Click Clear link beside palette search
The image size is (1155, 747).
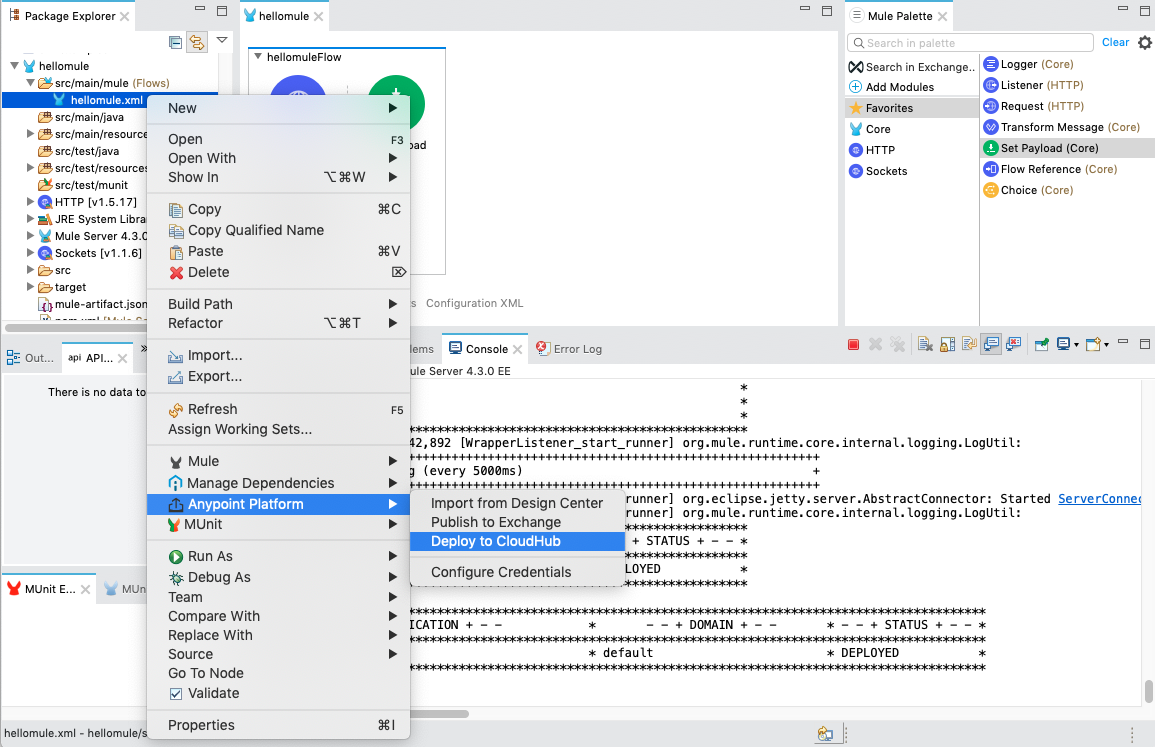[x=1115, y=42]
